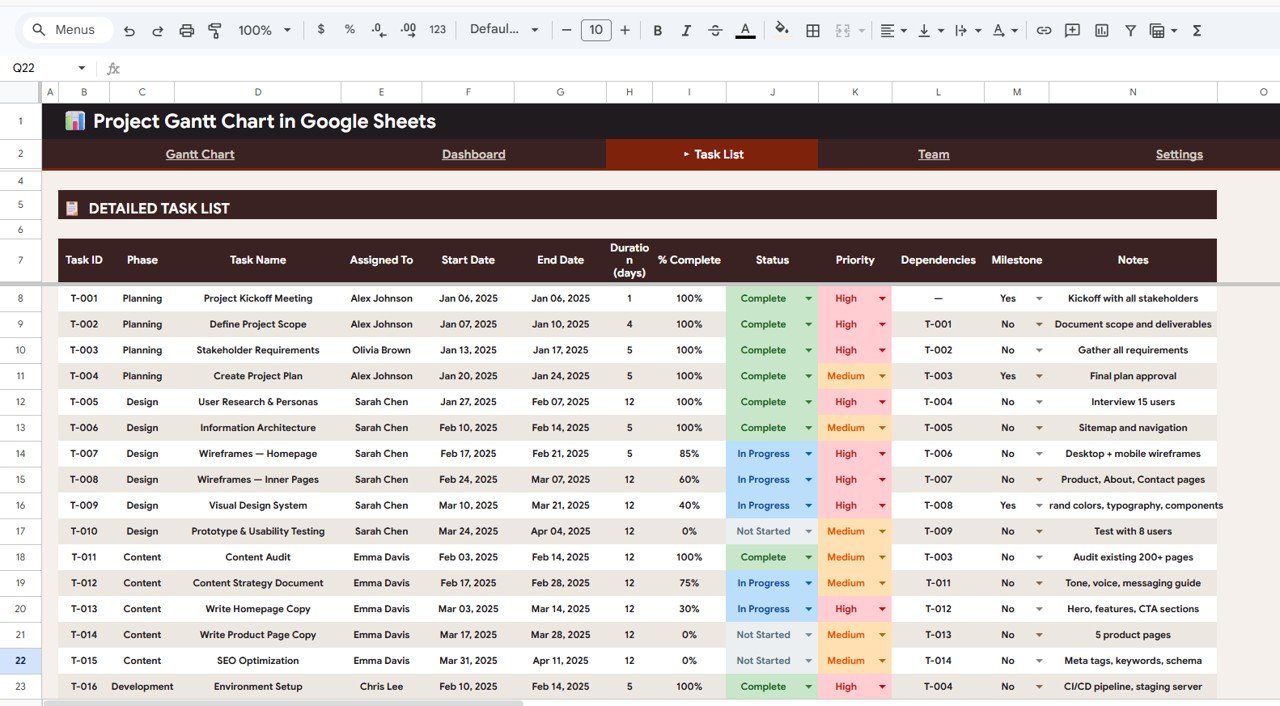The image size is (1280, 706).
Task: Create a filter with the Filter icon
Action: 1130,30
